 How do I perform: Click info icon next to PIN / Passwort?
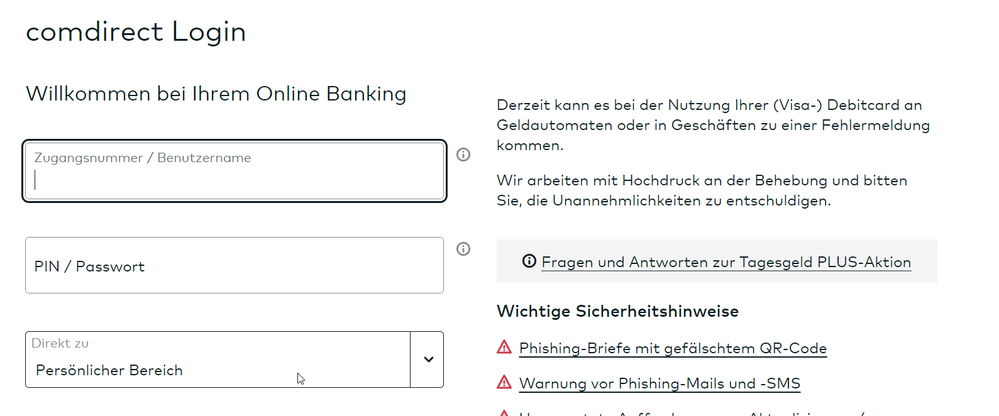coord(463,249)
